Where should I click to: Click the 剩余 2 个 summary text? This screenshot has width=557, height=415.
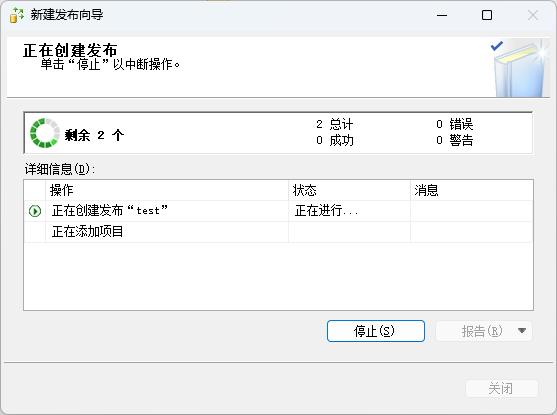94,135
